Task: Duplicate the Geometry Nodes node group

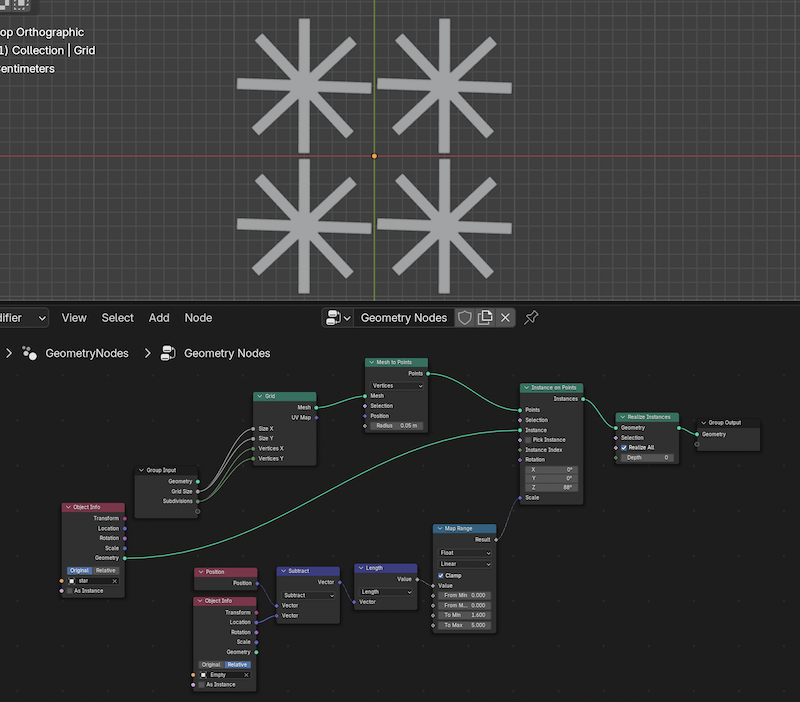Action: pyautogui.click(x=485, y=318)
